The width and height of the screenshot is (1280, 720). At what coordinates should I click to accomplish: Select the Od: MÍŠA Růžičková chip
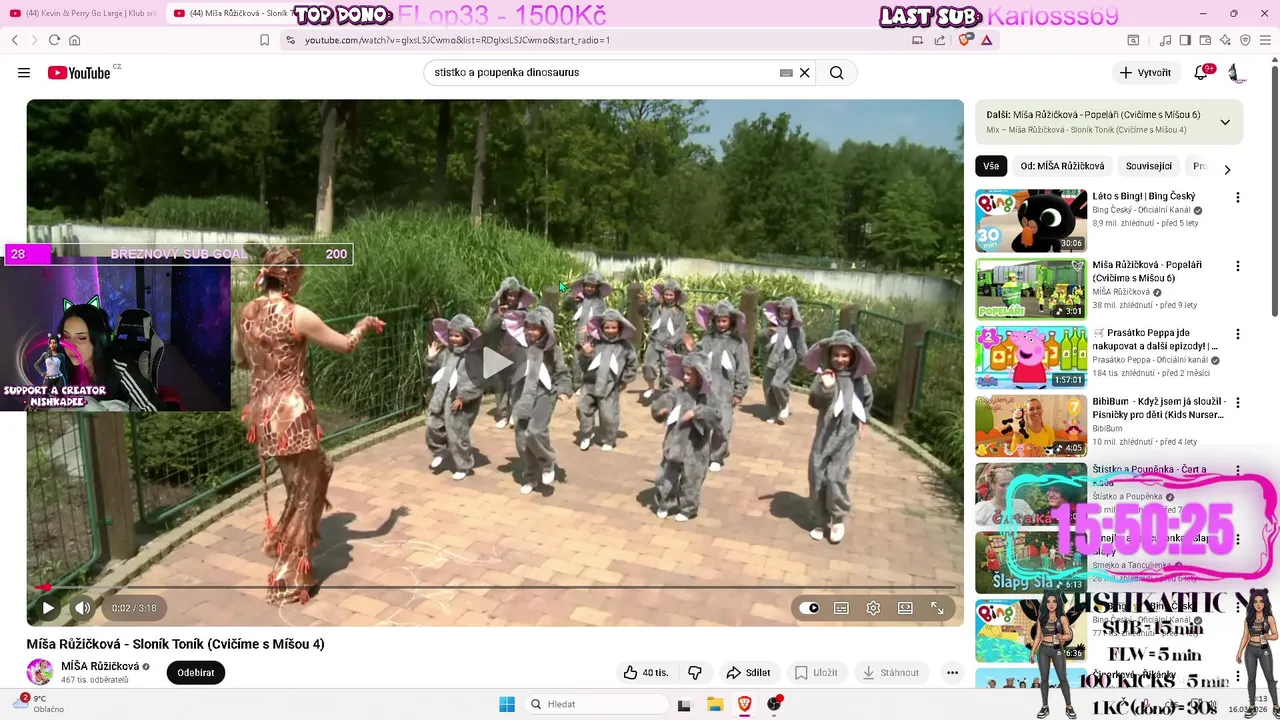[1062, 166]
